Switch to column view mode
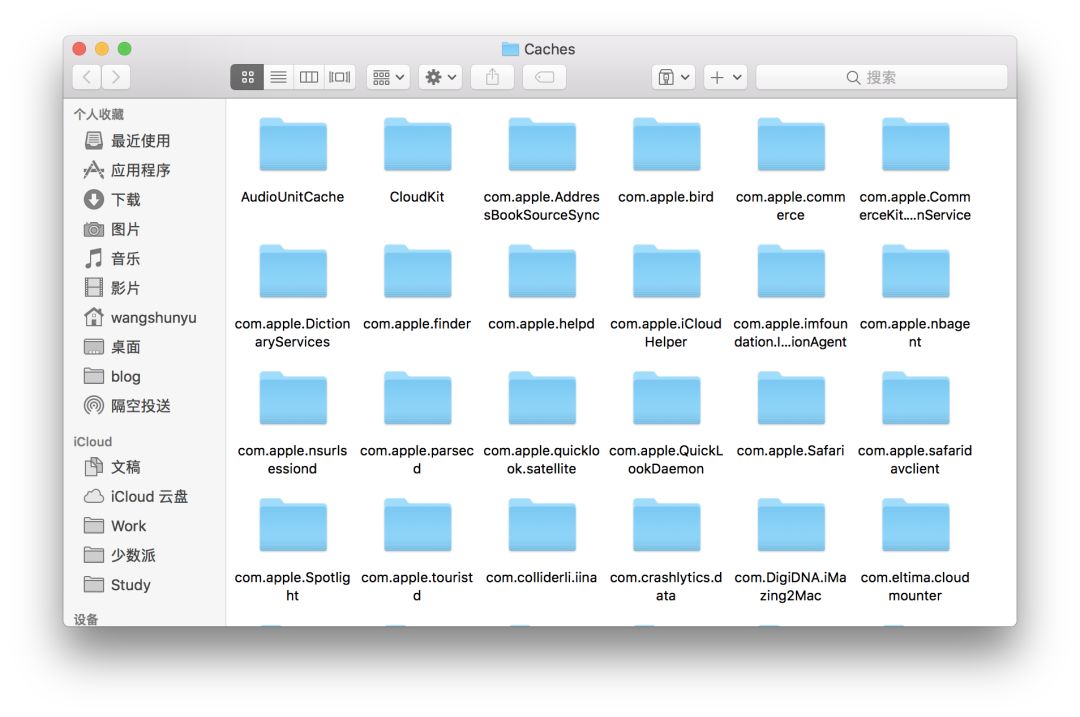 309,77
